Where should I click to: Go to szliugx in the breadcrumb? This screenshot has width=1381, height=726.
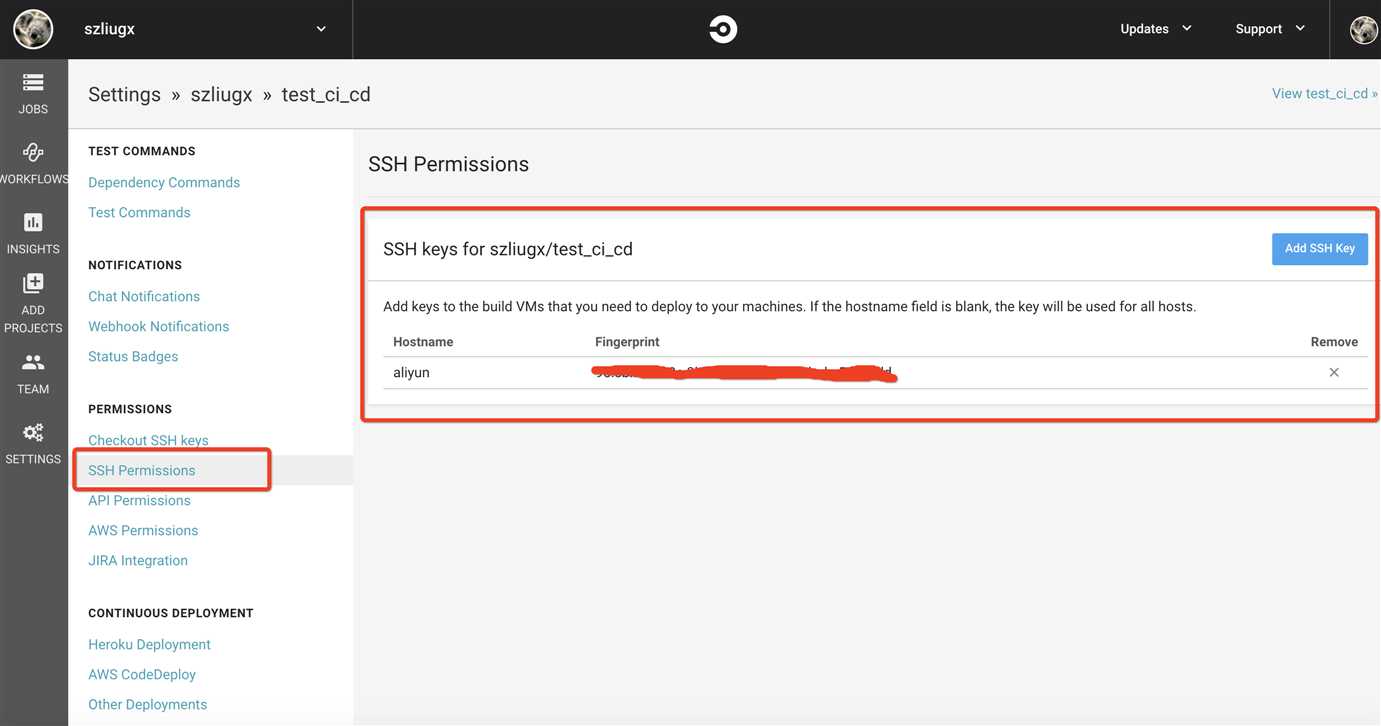(221, 94)
